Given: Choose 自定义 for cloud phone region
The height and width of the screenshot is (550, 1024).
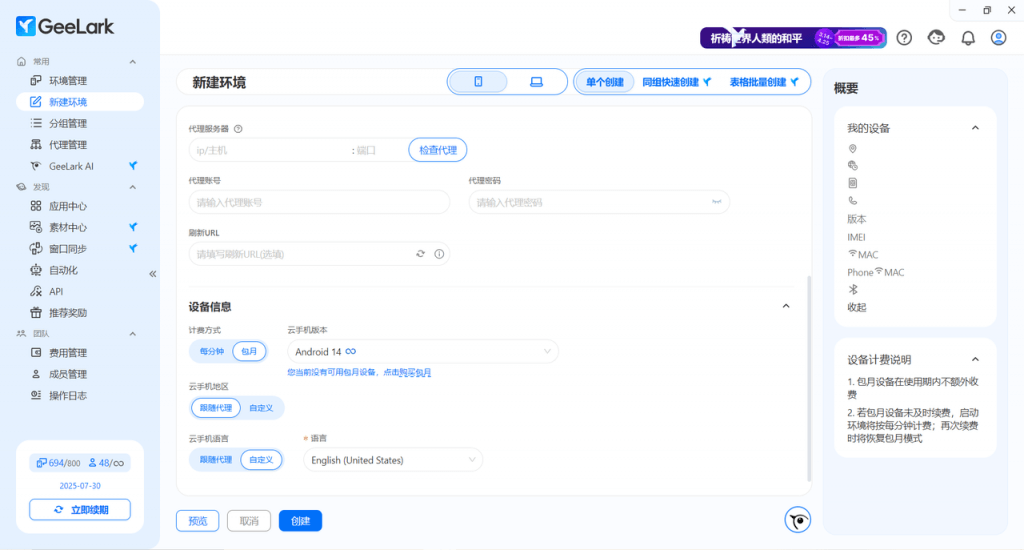Looking at the screenshot, I should (261, 408).
